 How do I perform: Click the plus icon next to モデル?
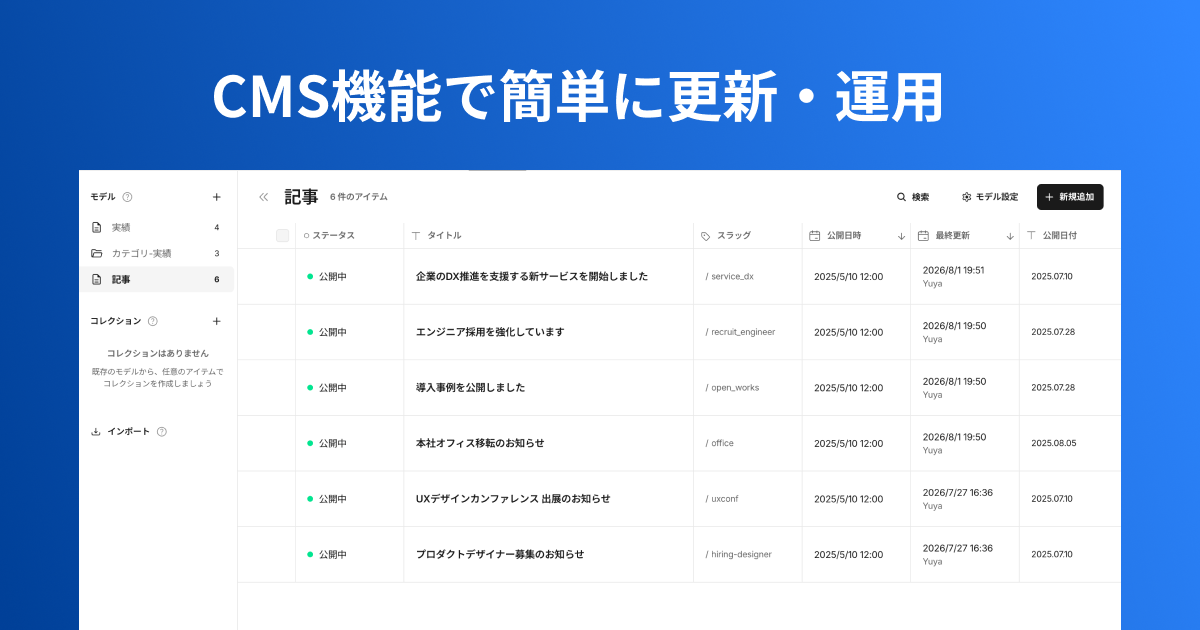(216, 197)
